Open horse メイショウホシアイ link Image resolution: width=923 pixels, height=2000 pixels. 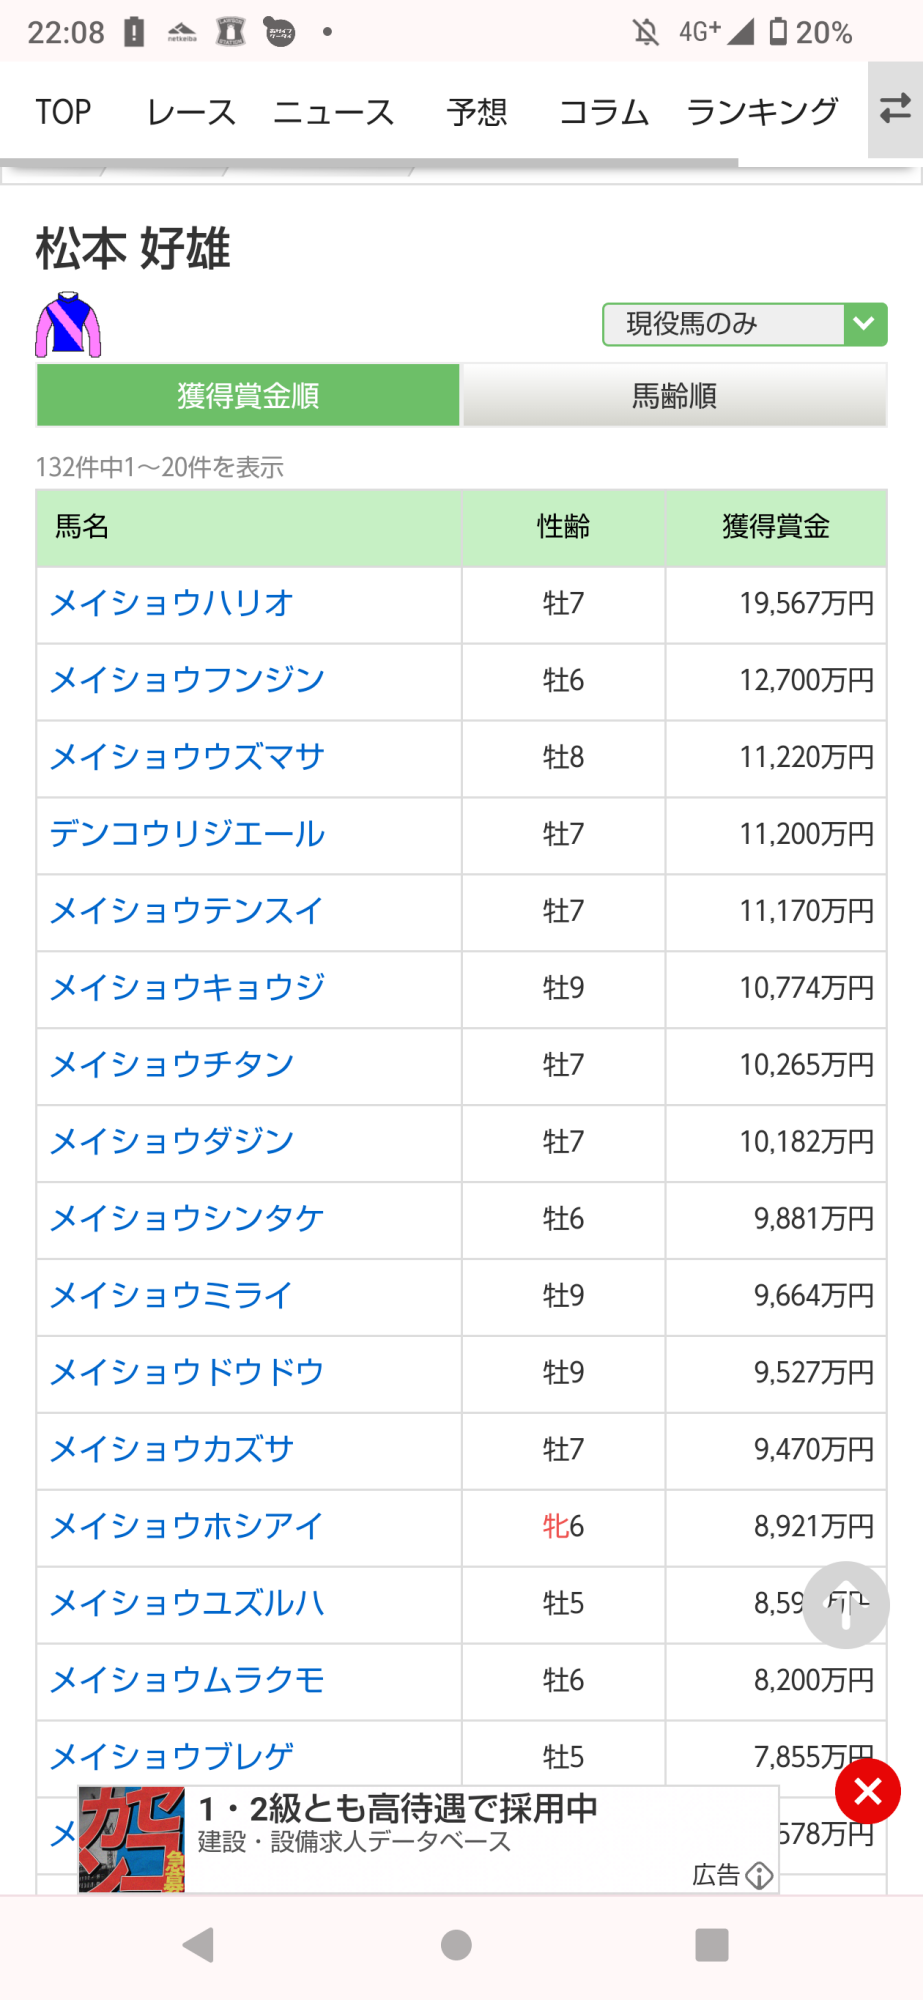[x=187, y=1526]
